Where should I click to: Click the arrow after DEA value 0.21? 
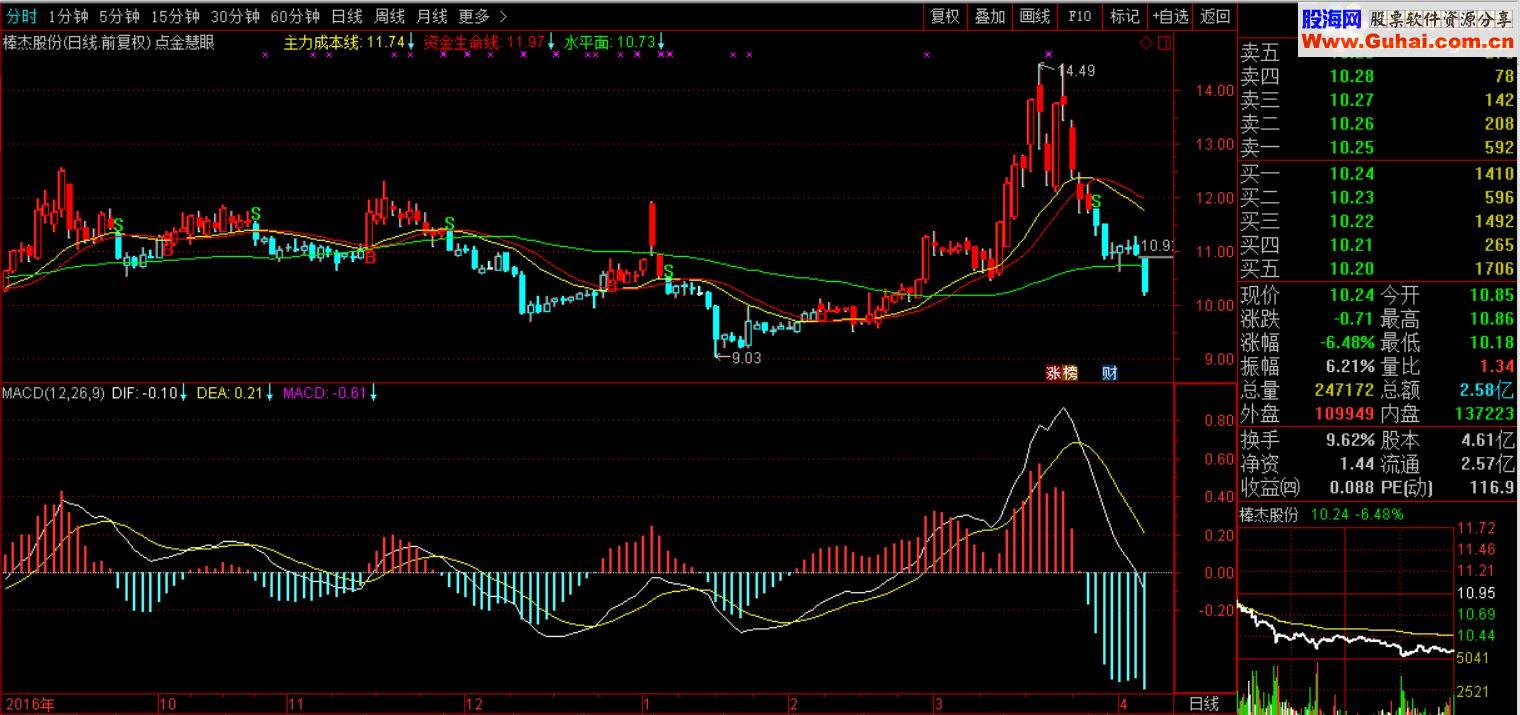tap(269, 393)
